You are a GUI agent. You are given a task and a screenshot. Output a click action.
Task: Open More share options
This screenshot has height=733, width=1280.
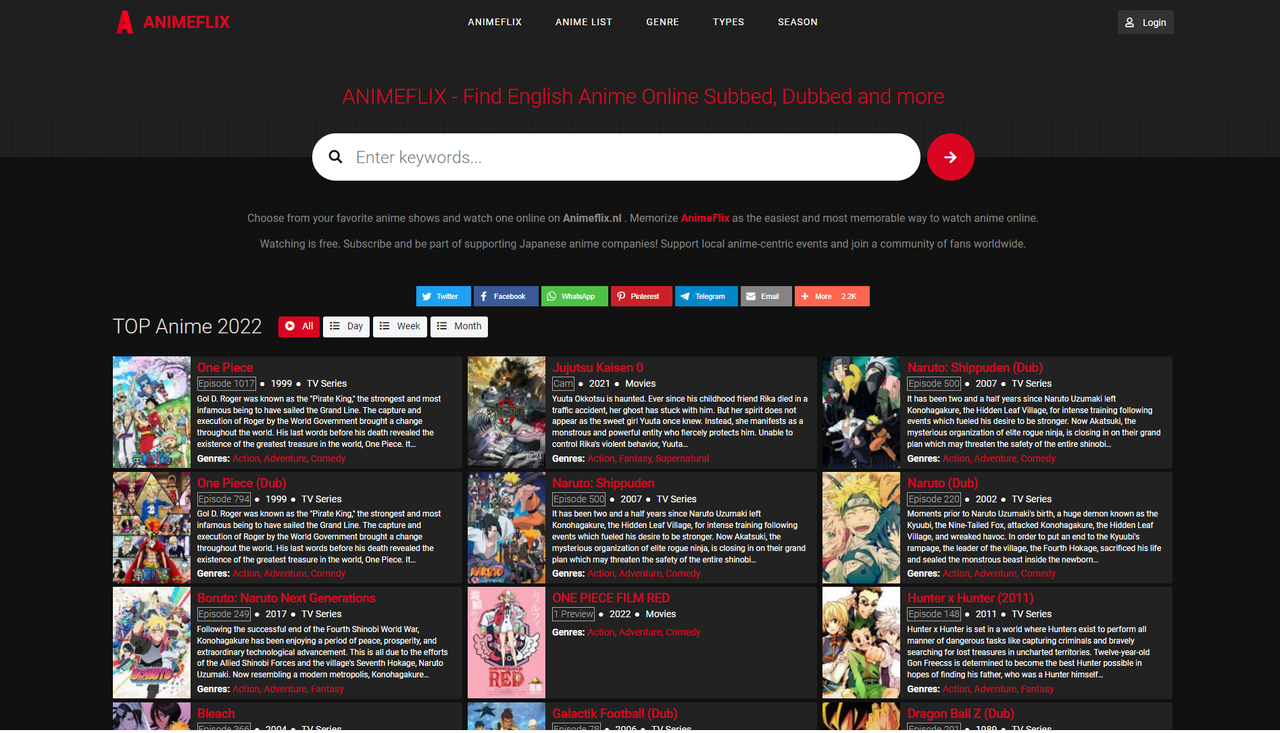coord(832,296)
